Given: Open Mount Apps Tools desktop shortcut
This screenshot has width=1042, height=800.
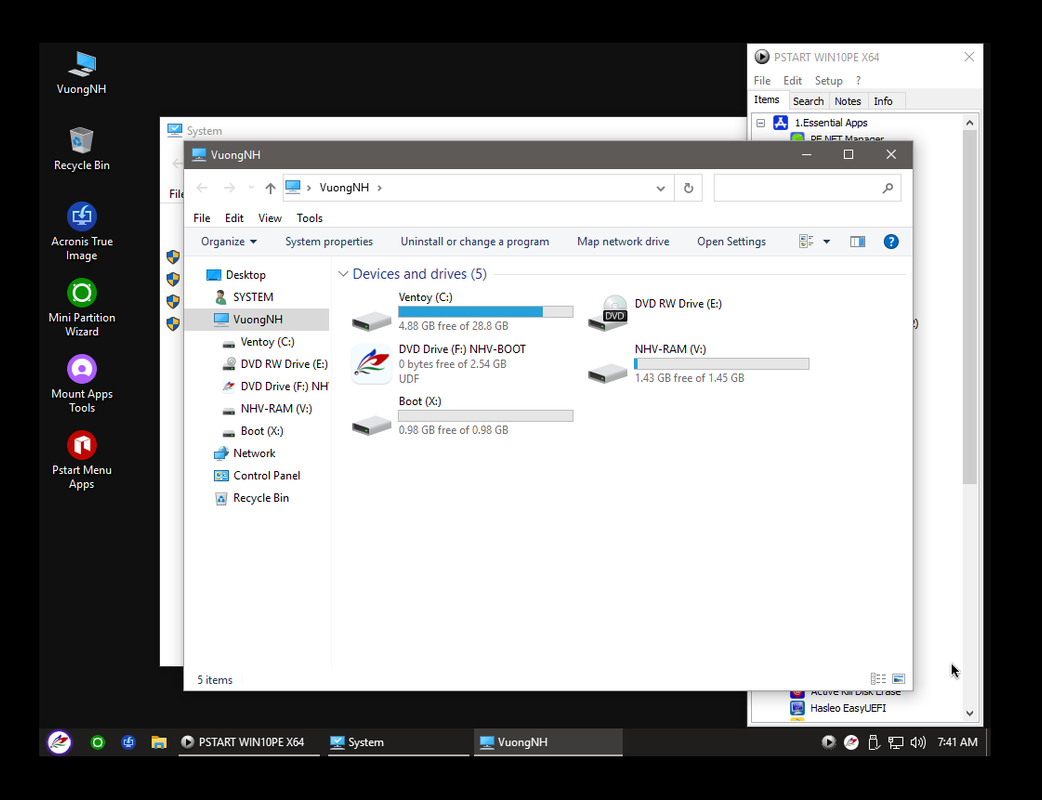Looking at the screenshot, I should (82, 384).
